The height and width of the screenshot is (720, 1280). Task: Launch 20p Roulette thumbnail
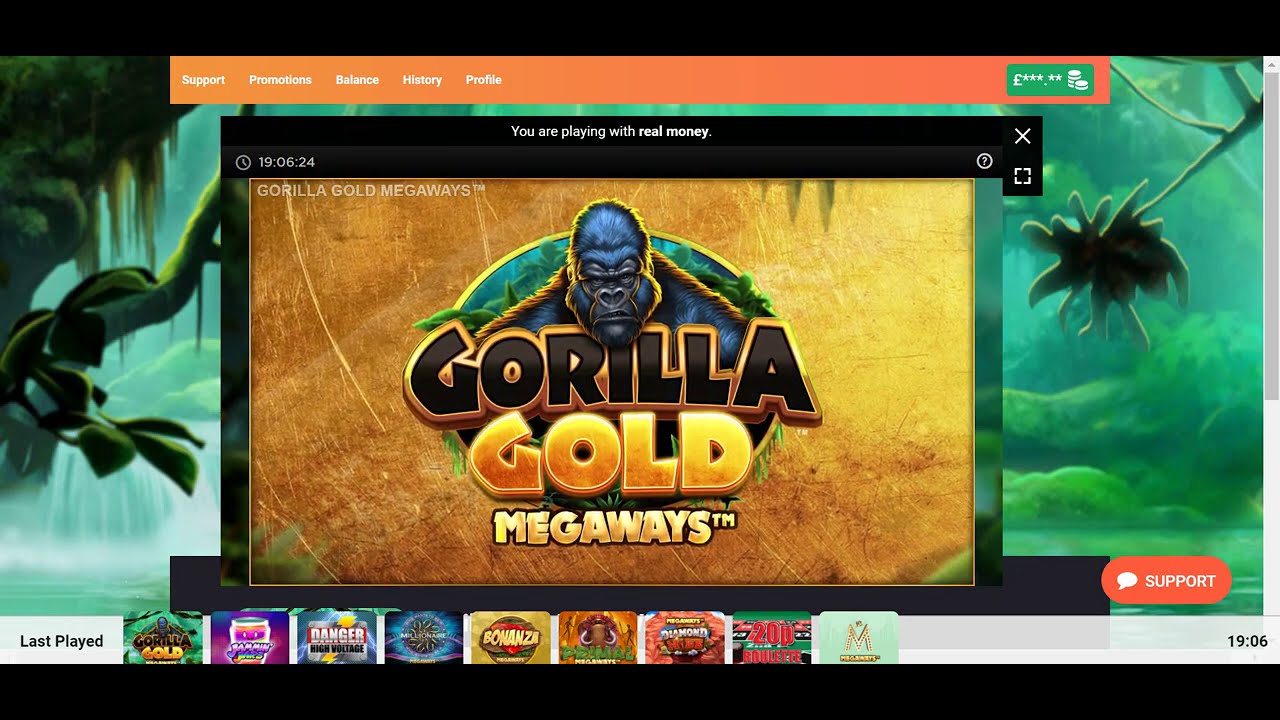772,638
